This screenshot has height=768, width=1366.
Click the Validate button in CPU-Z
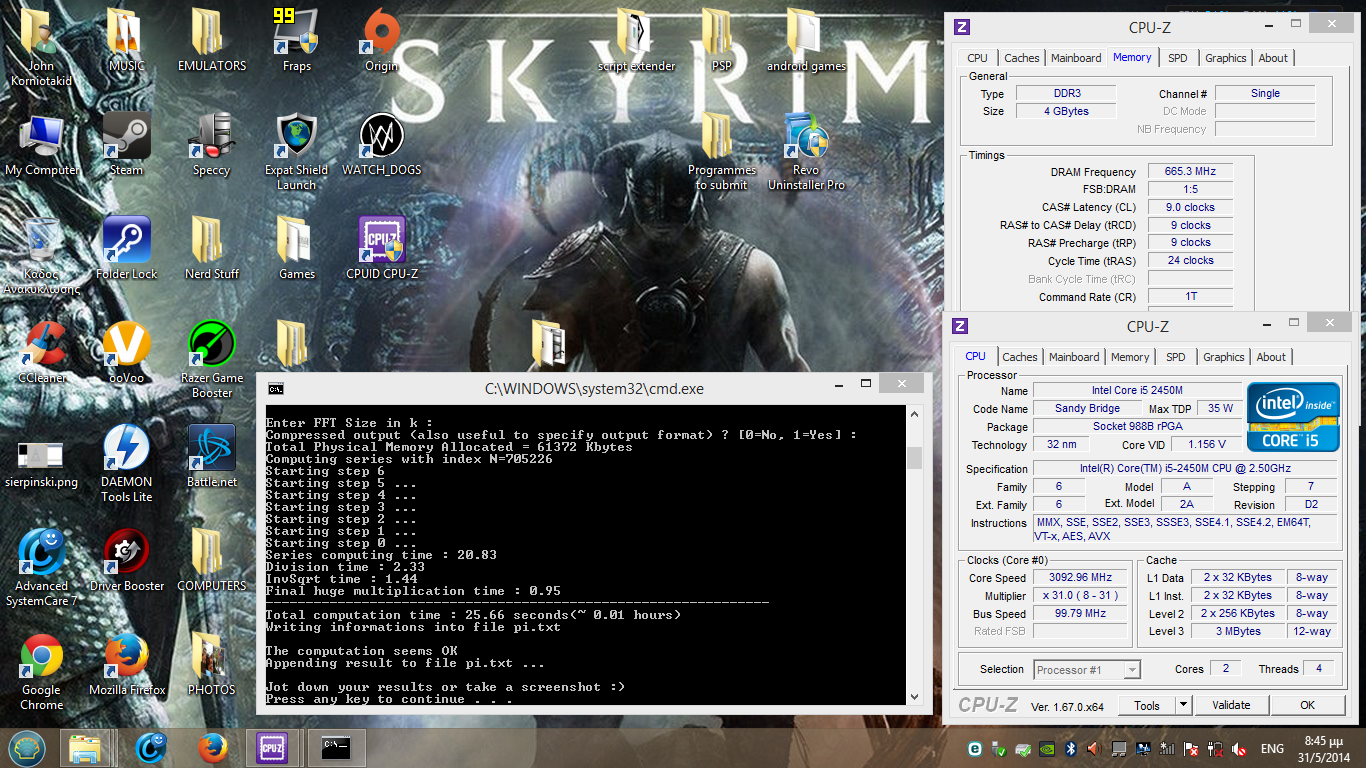coord(1231,705)
